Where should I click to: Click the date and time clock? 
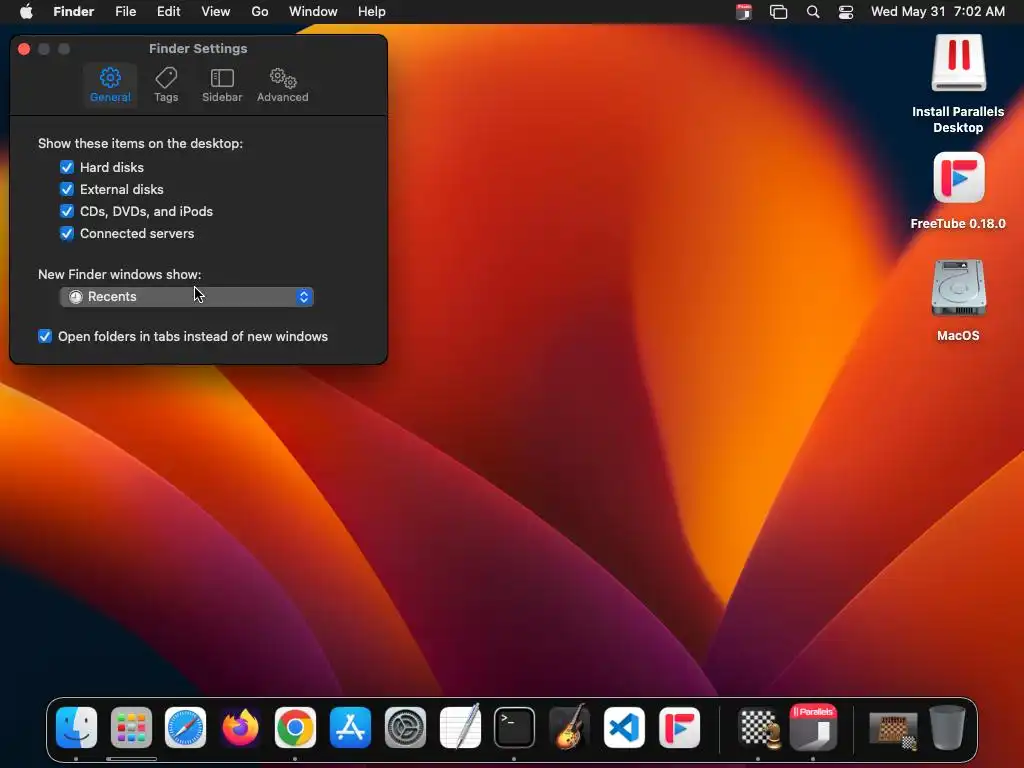(938, 12)
